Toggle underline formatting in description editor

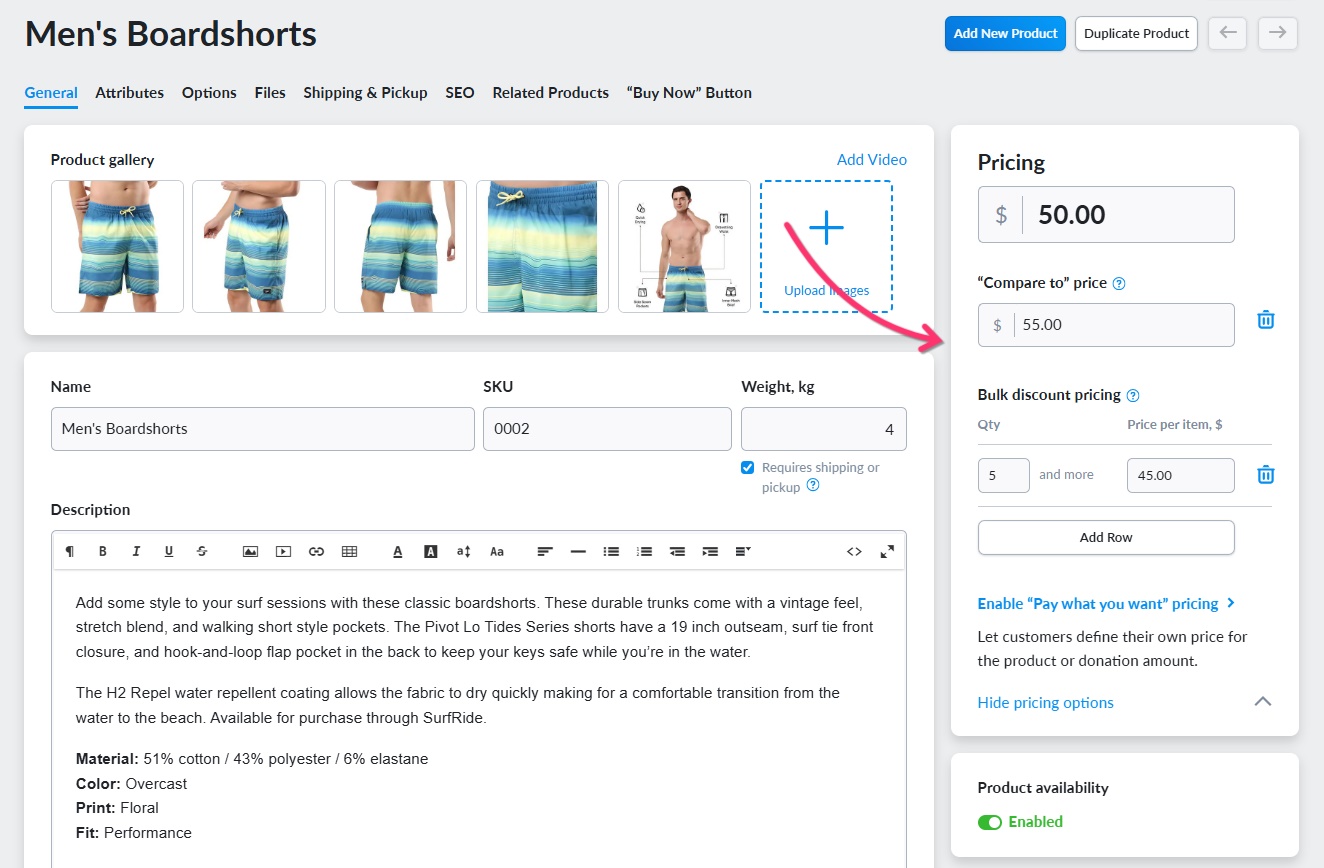point(169,551)
